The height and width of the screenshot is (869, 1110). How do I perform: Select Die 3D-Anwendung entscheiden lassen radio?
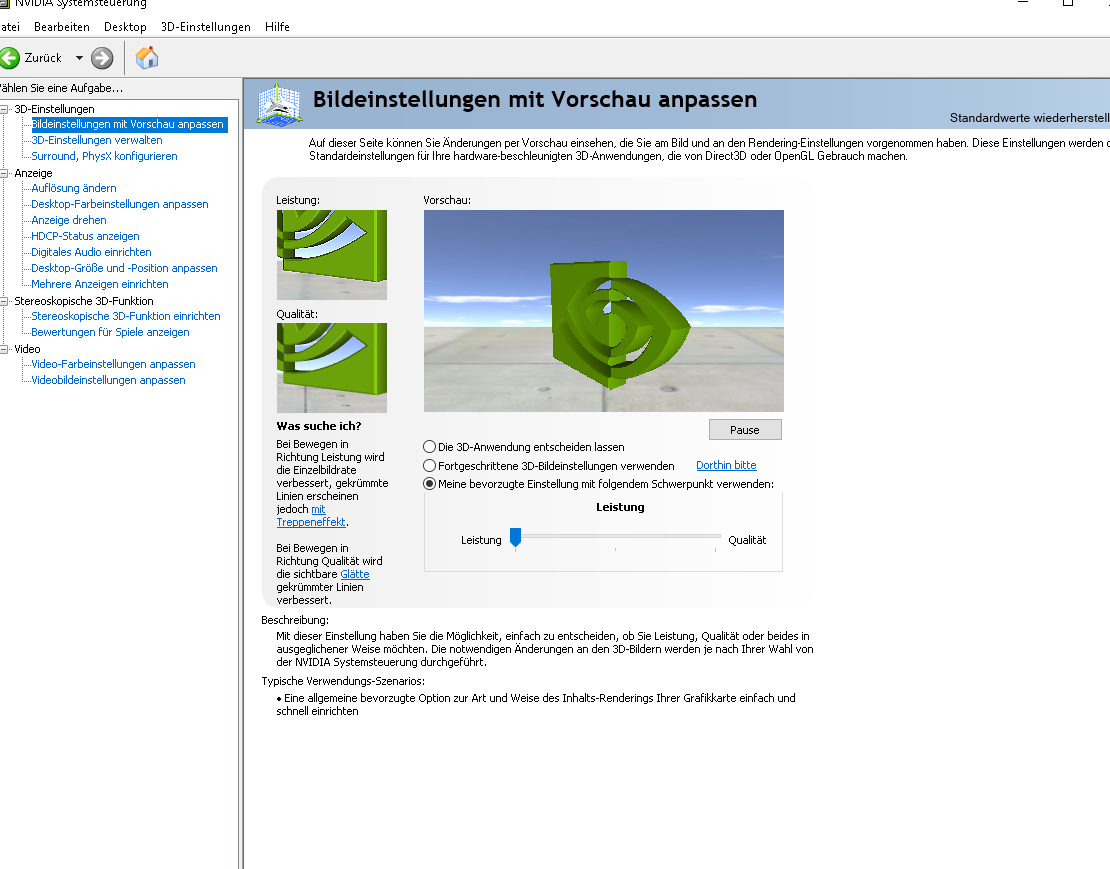pos(429,447)
